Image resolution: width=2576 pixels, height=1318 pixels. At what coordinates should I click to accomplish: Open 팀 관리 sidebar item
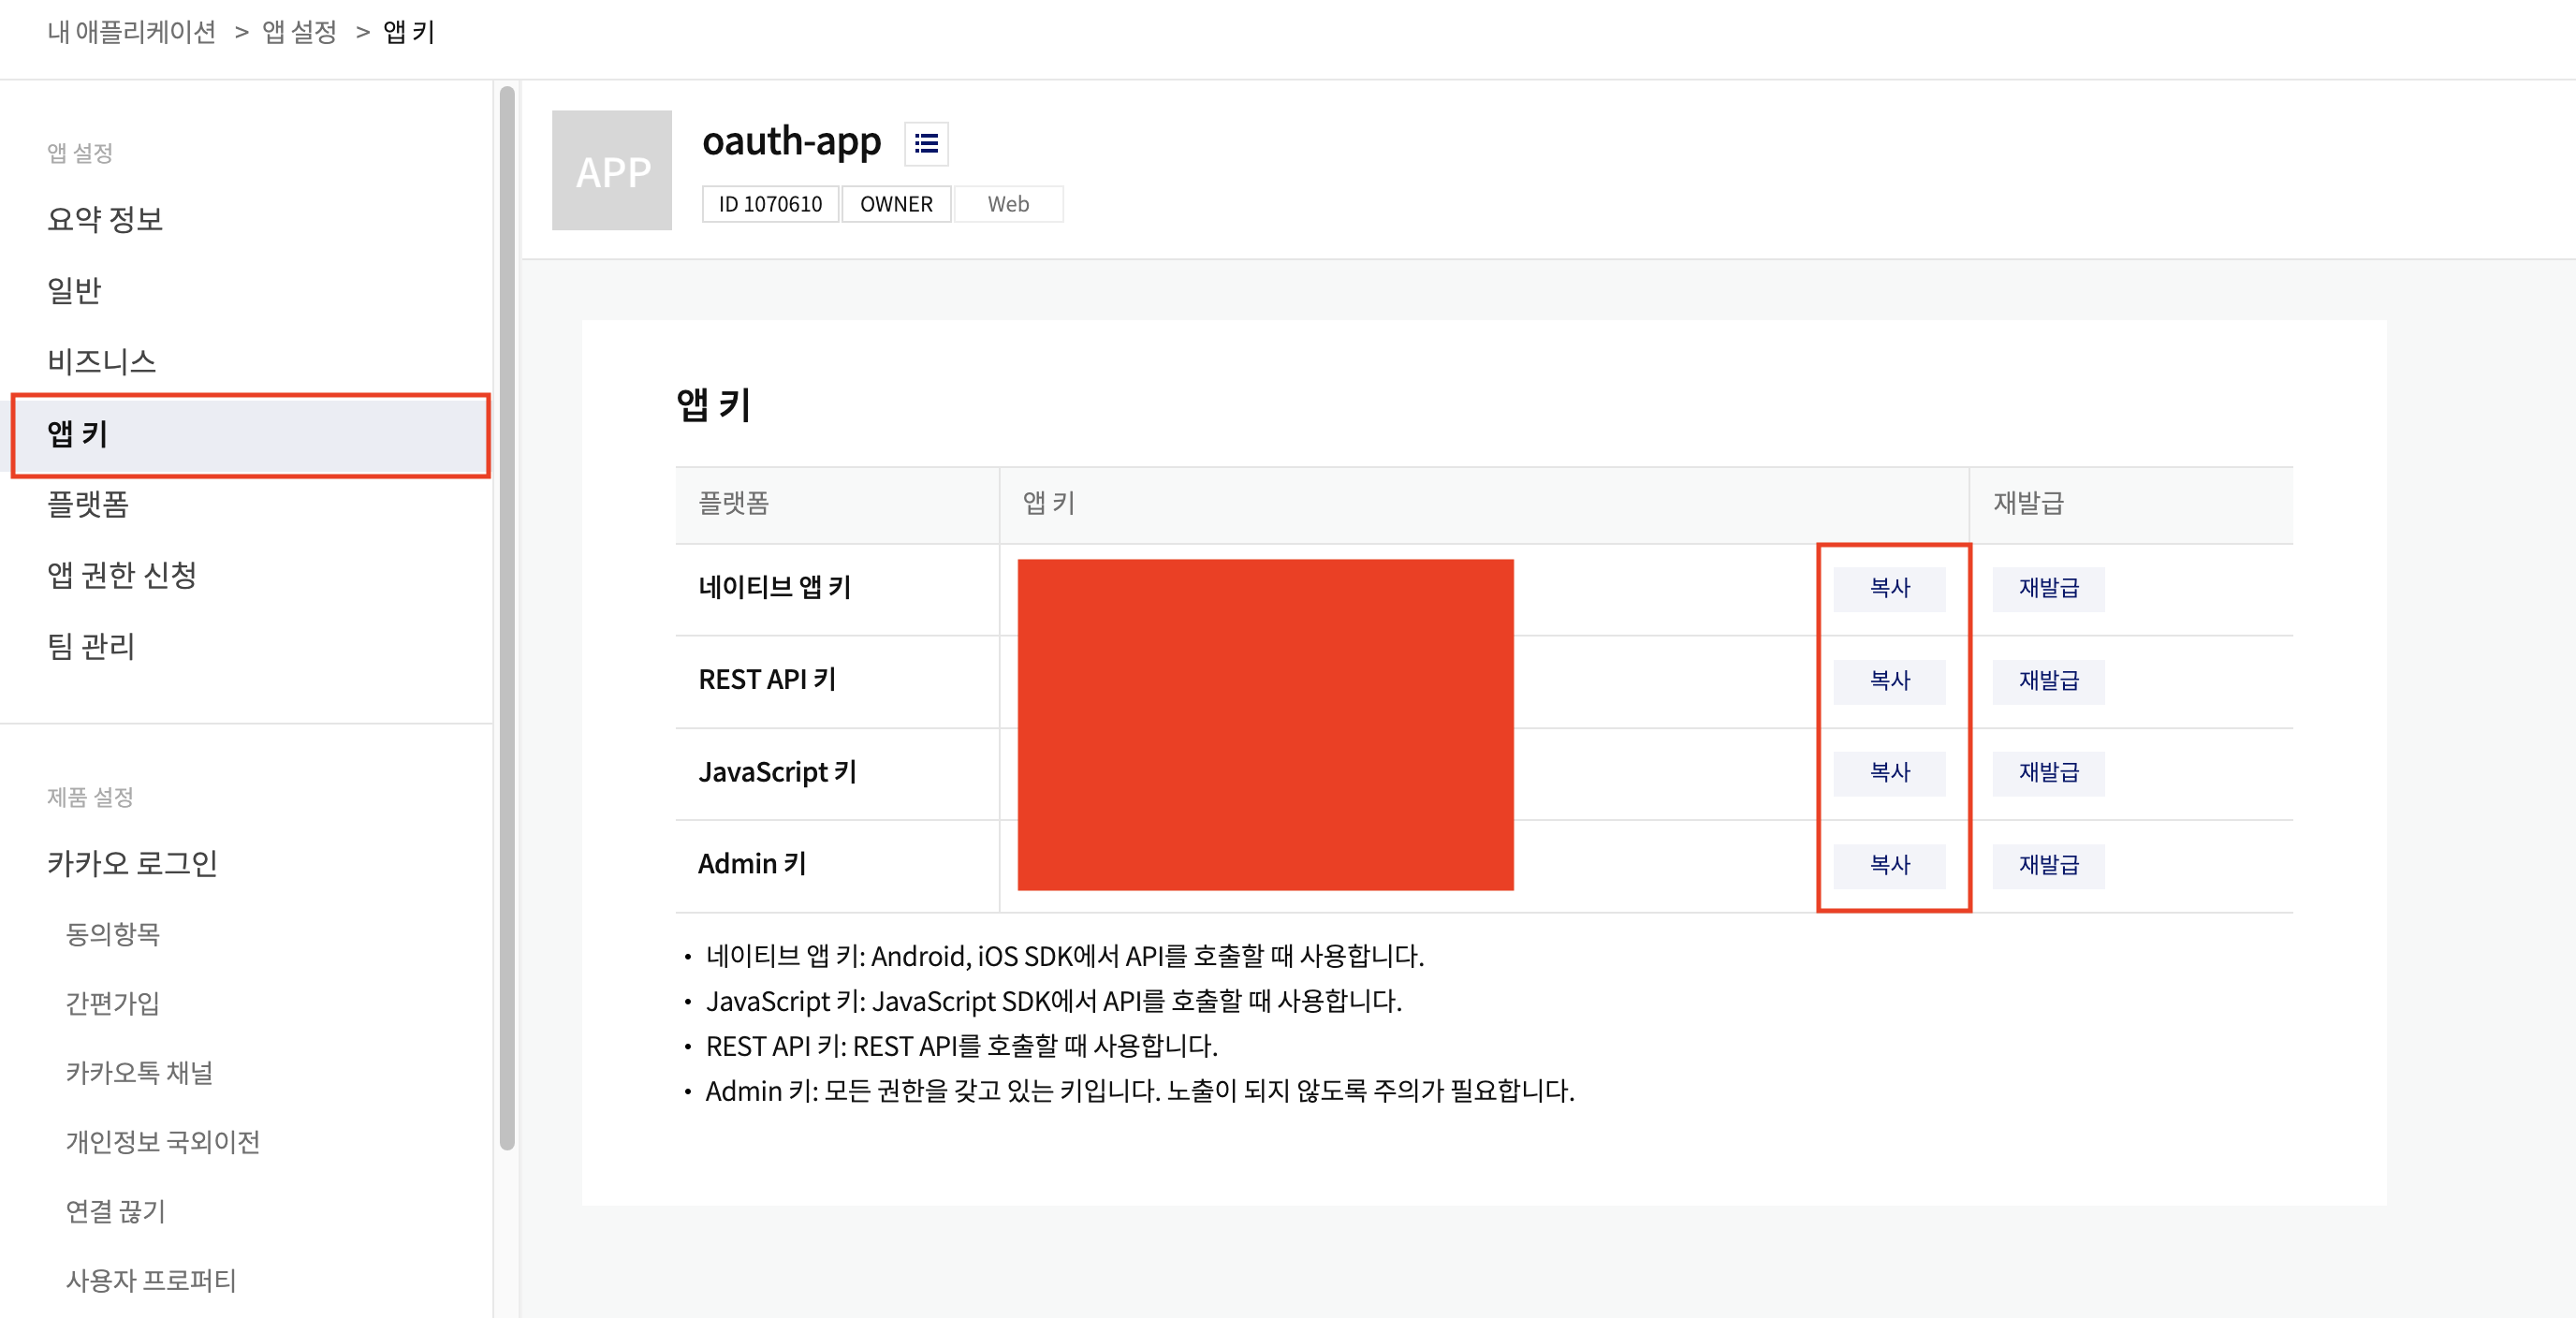(x=91, y=646)
